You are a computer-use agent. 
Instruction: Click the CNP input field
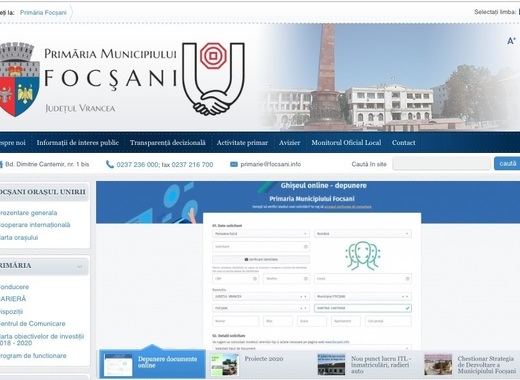pos(235,279)
